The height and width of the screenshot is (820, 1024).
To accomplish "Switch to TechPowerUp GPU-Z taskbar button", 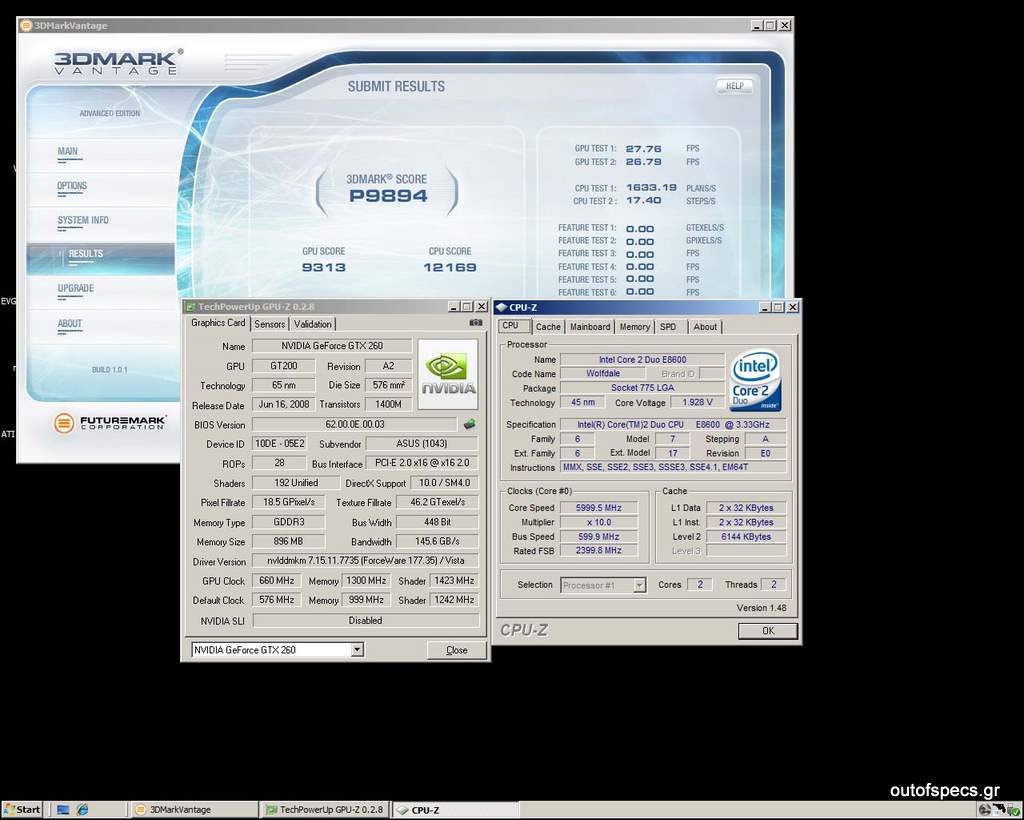I will 325,810.
